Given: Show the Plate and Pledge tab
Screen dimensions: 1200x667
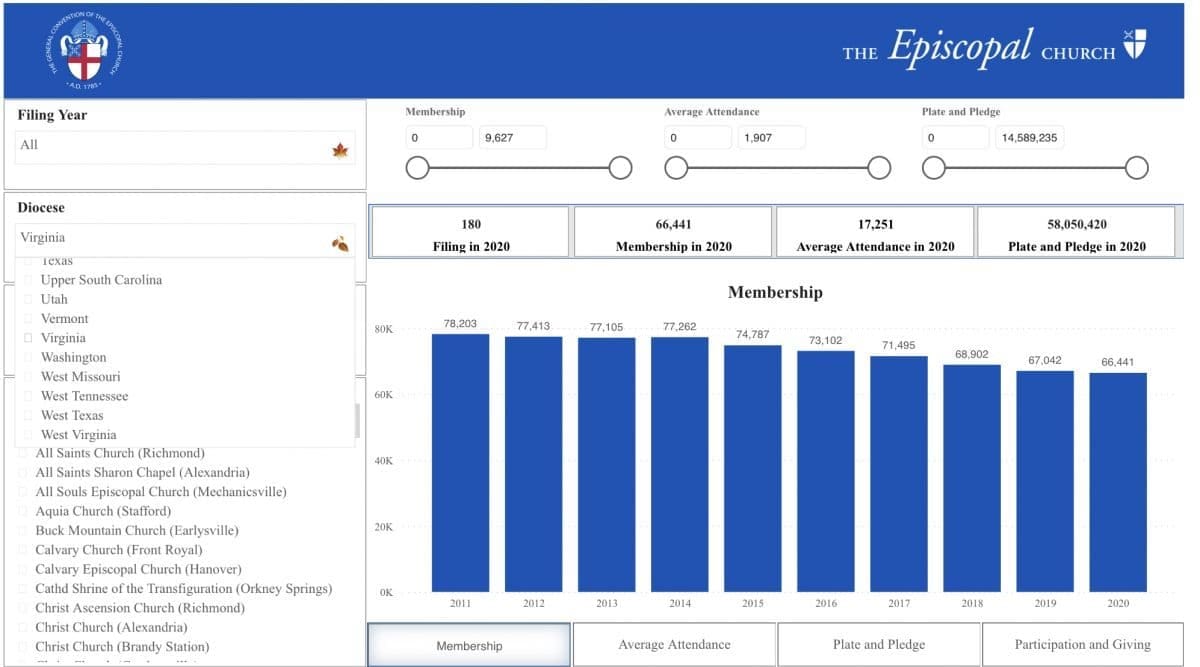Looking at the screenshot, I should (879, 645).
